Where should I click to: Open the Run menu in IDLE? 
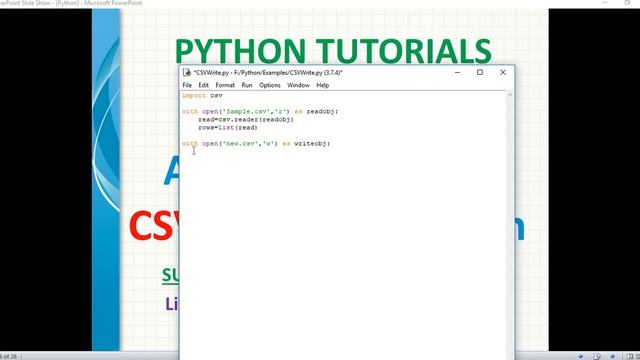(x=247, y=85)
